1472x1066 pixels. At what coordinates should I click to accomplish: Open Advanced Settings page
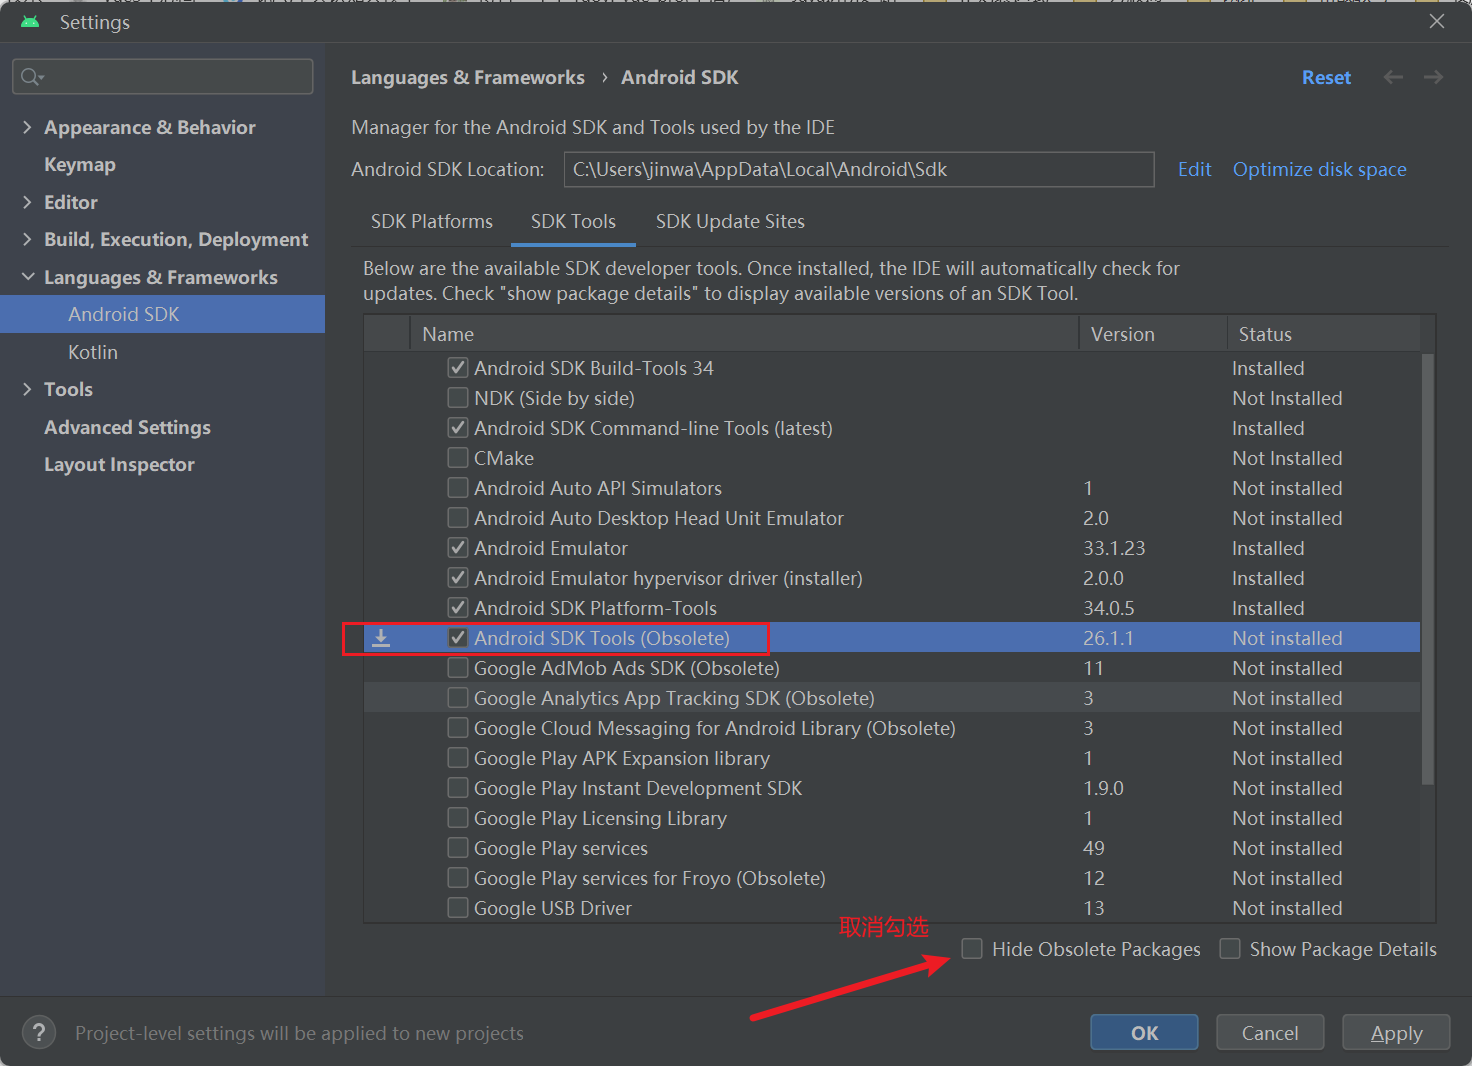[127, 427]
